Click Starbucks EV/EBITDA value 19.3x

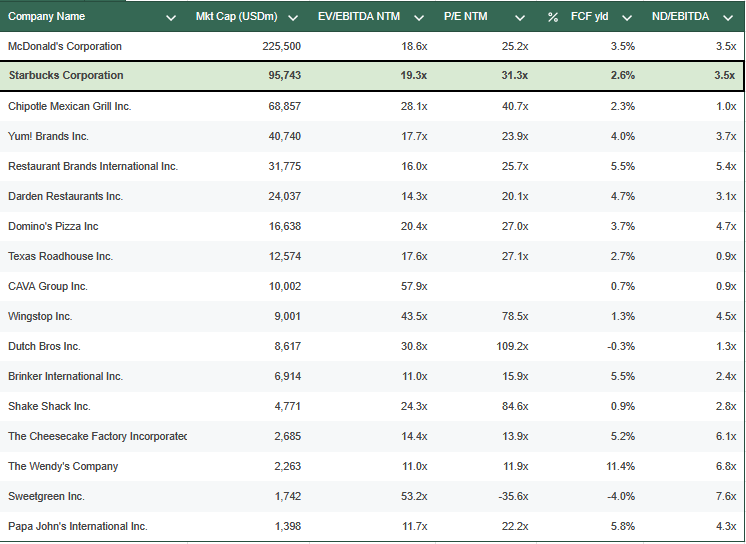[413, 75]
